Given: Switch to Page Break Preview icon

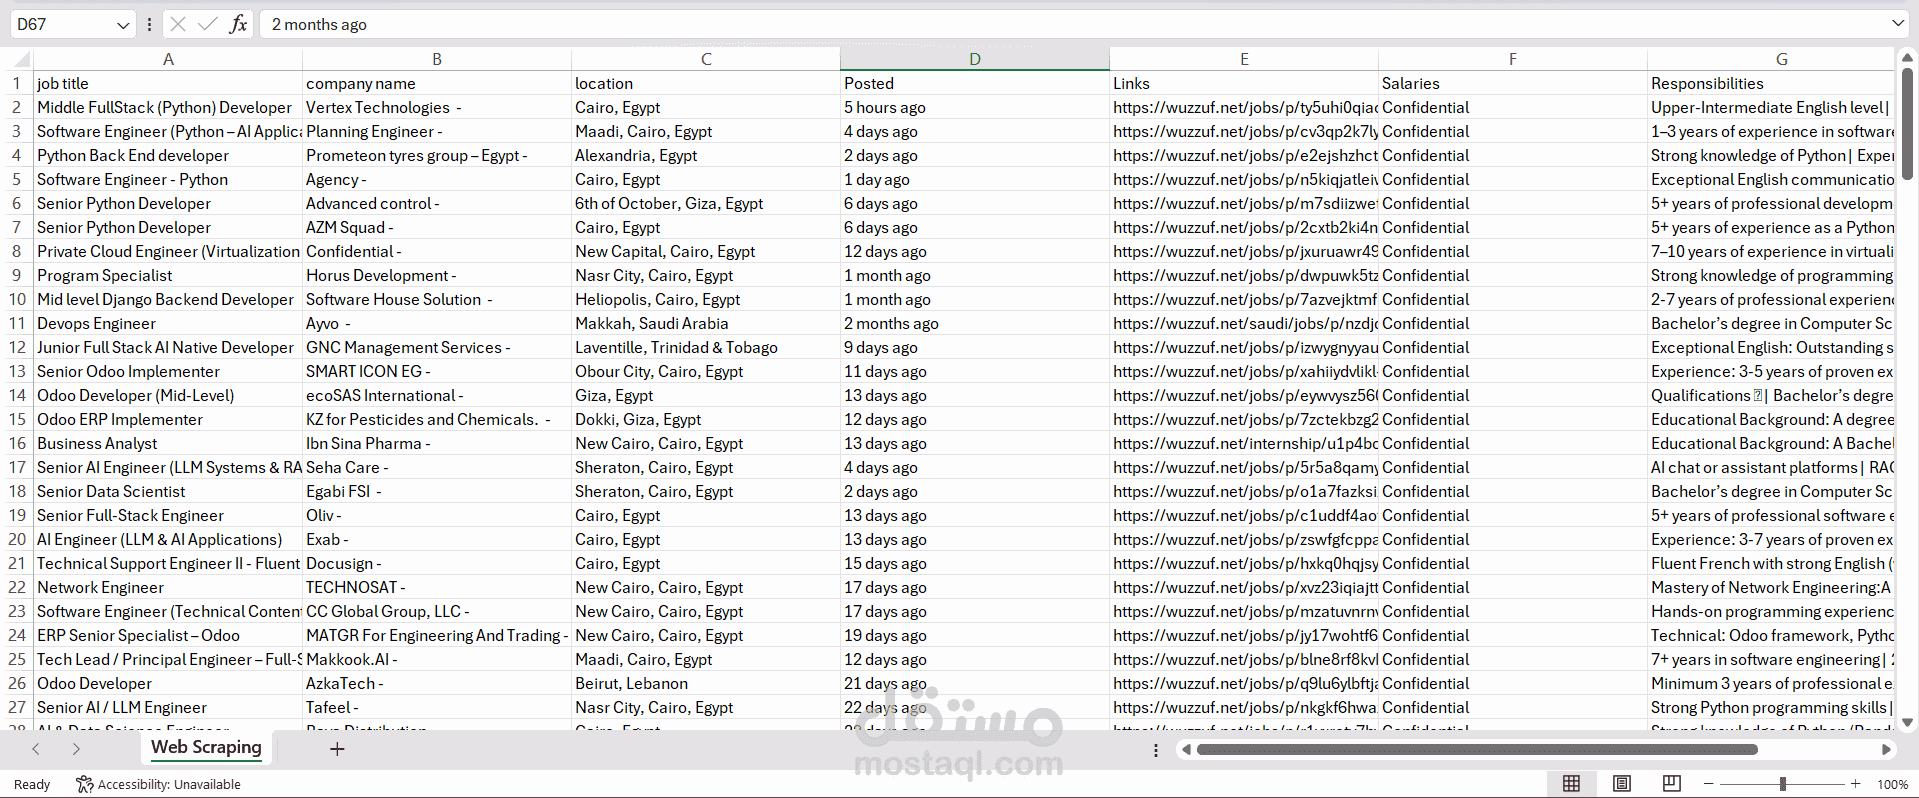Looking at the screenshot, I should click(1671, 784).
